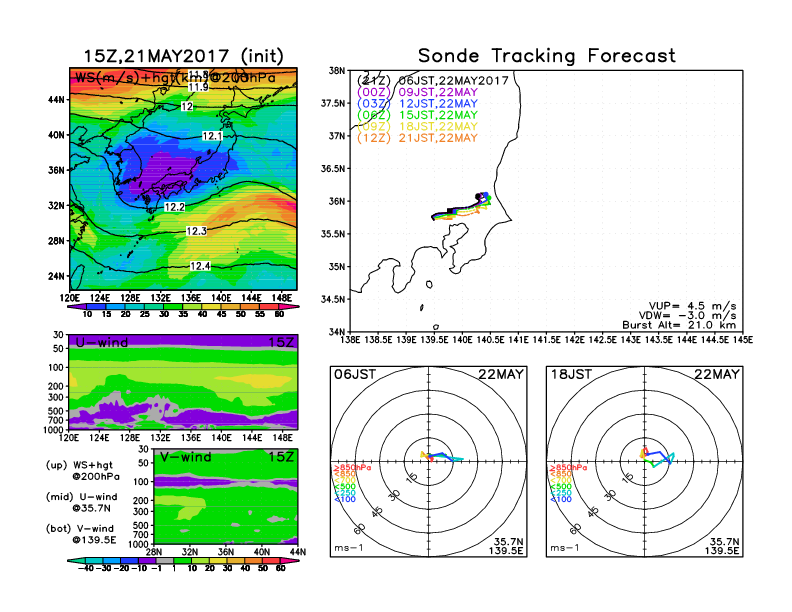Viewport: 792px width, 612px height.
Task: Select the "WS(m/s)+hgt(km)@200hPa" map label
Action: point(175,78)
